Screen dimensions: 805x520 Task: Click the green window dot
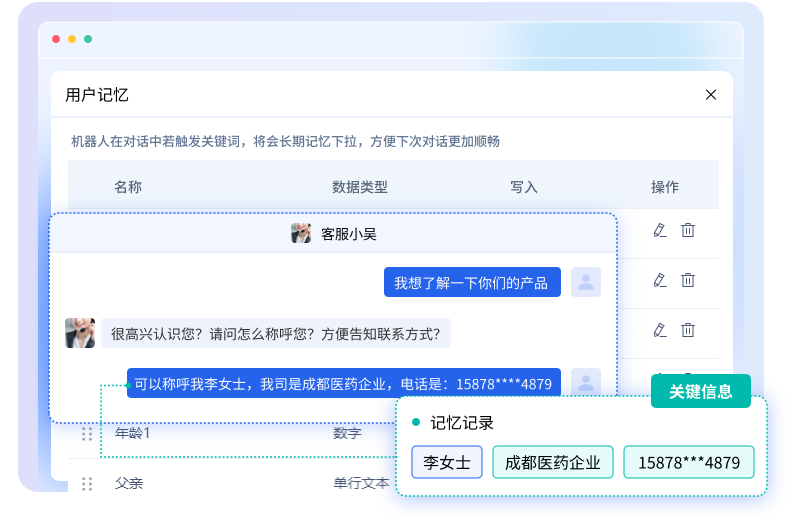coord(88,39)
